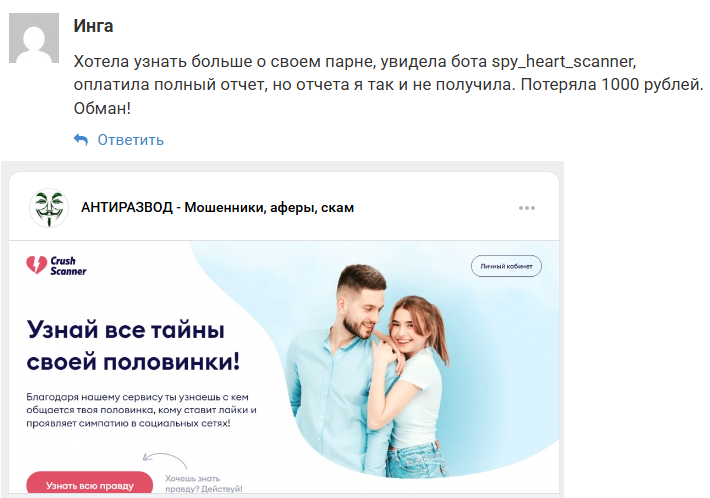The image size is (710, 498).
Task: Open the Личный кабинет button
Action: point(506,266)
